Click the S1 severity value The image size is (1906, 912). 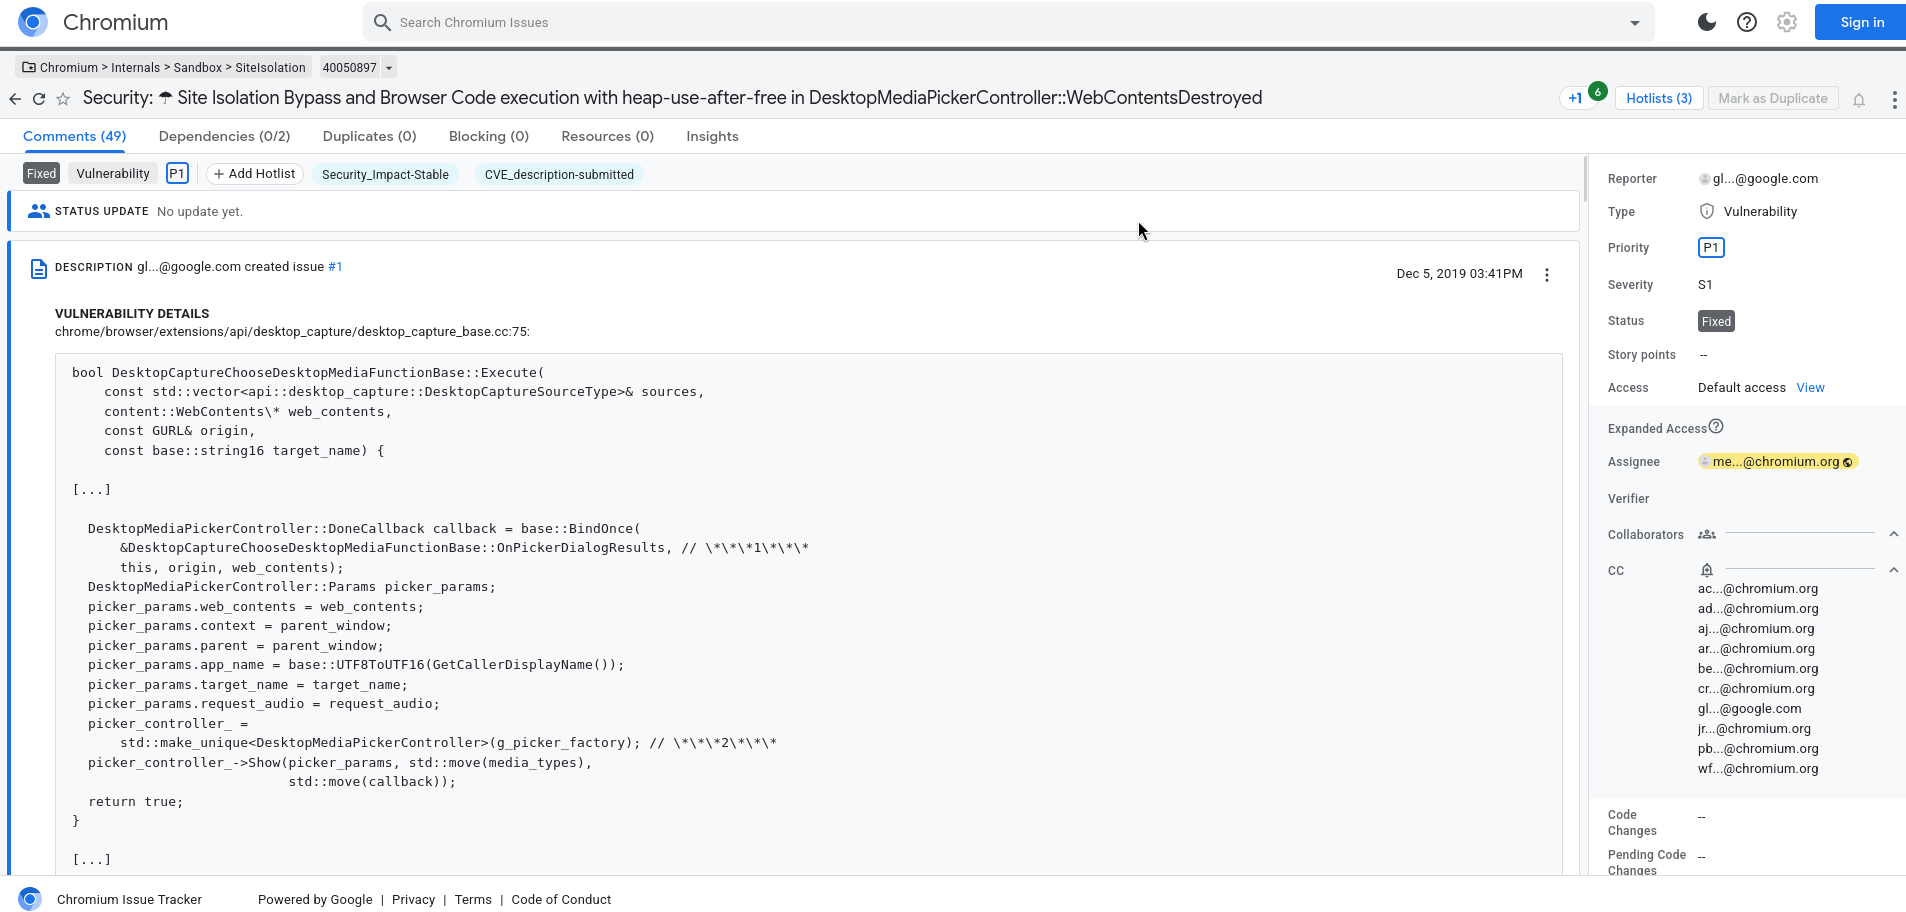(1705, 284)
